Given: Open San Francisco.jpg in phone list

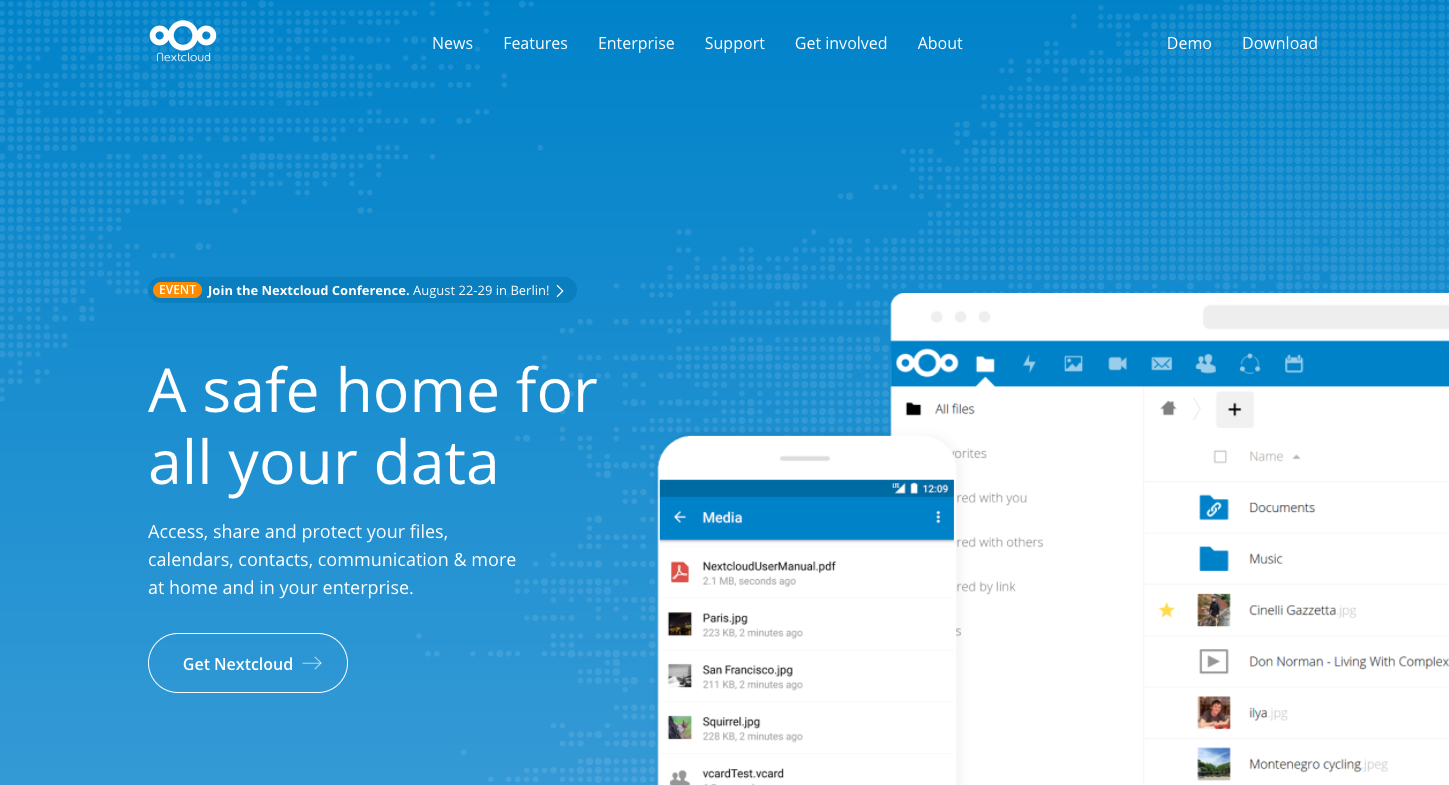Looking at the screenshot, I should pyautogui.click(x=807, y=676).
